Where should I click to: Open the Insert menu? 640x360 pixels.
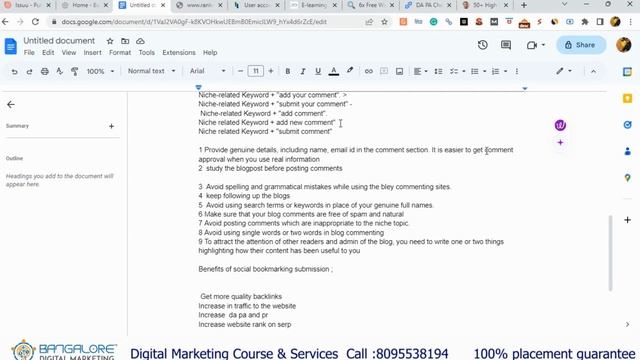(92, 53)
